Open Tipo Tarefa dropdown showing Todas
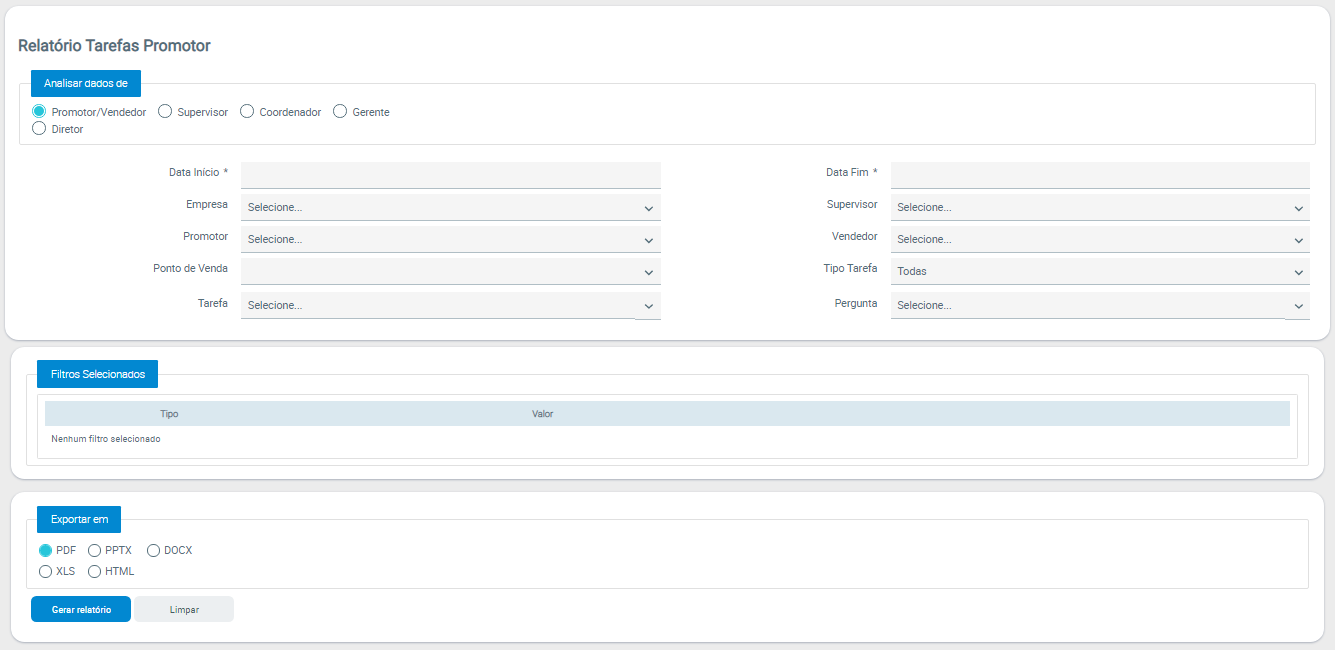 1099,271
